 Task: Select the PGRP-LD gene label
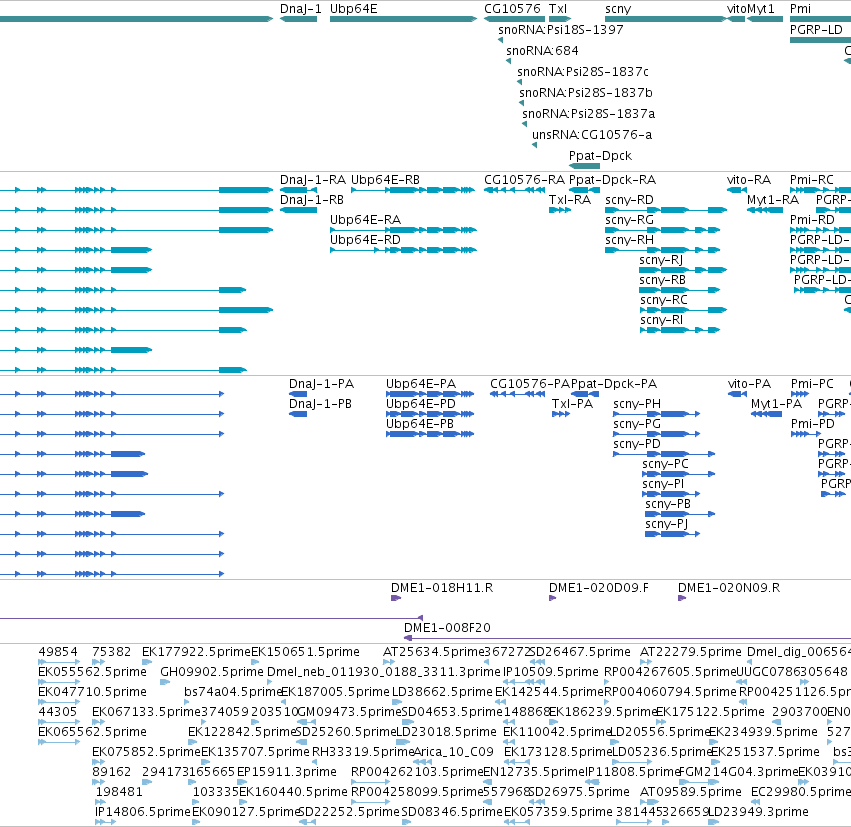tap(816, 30)
